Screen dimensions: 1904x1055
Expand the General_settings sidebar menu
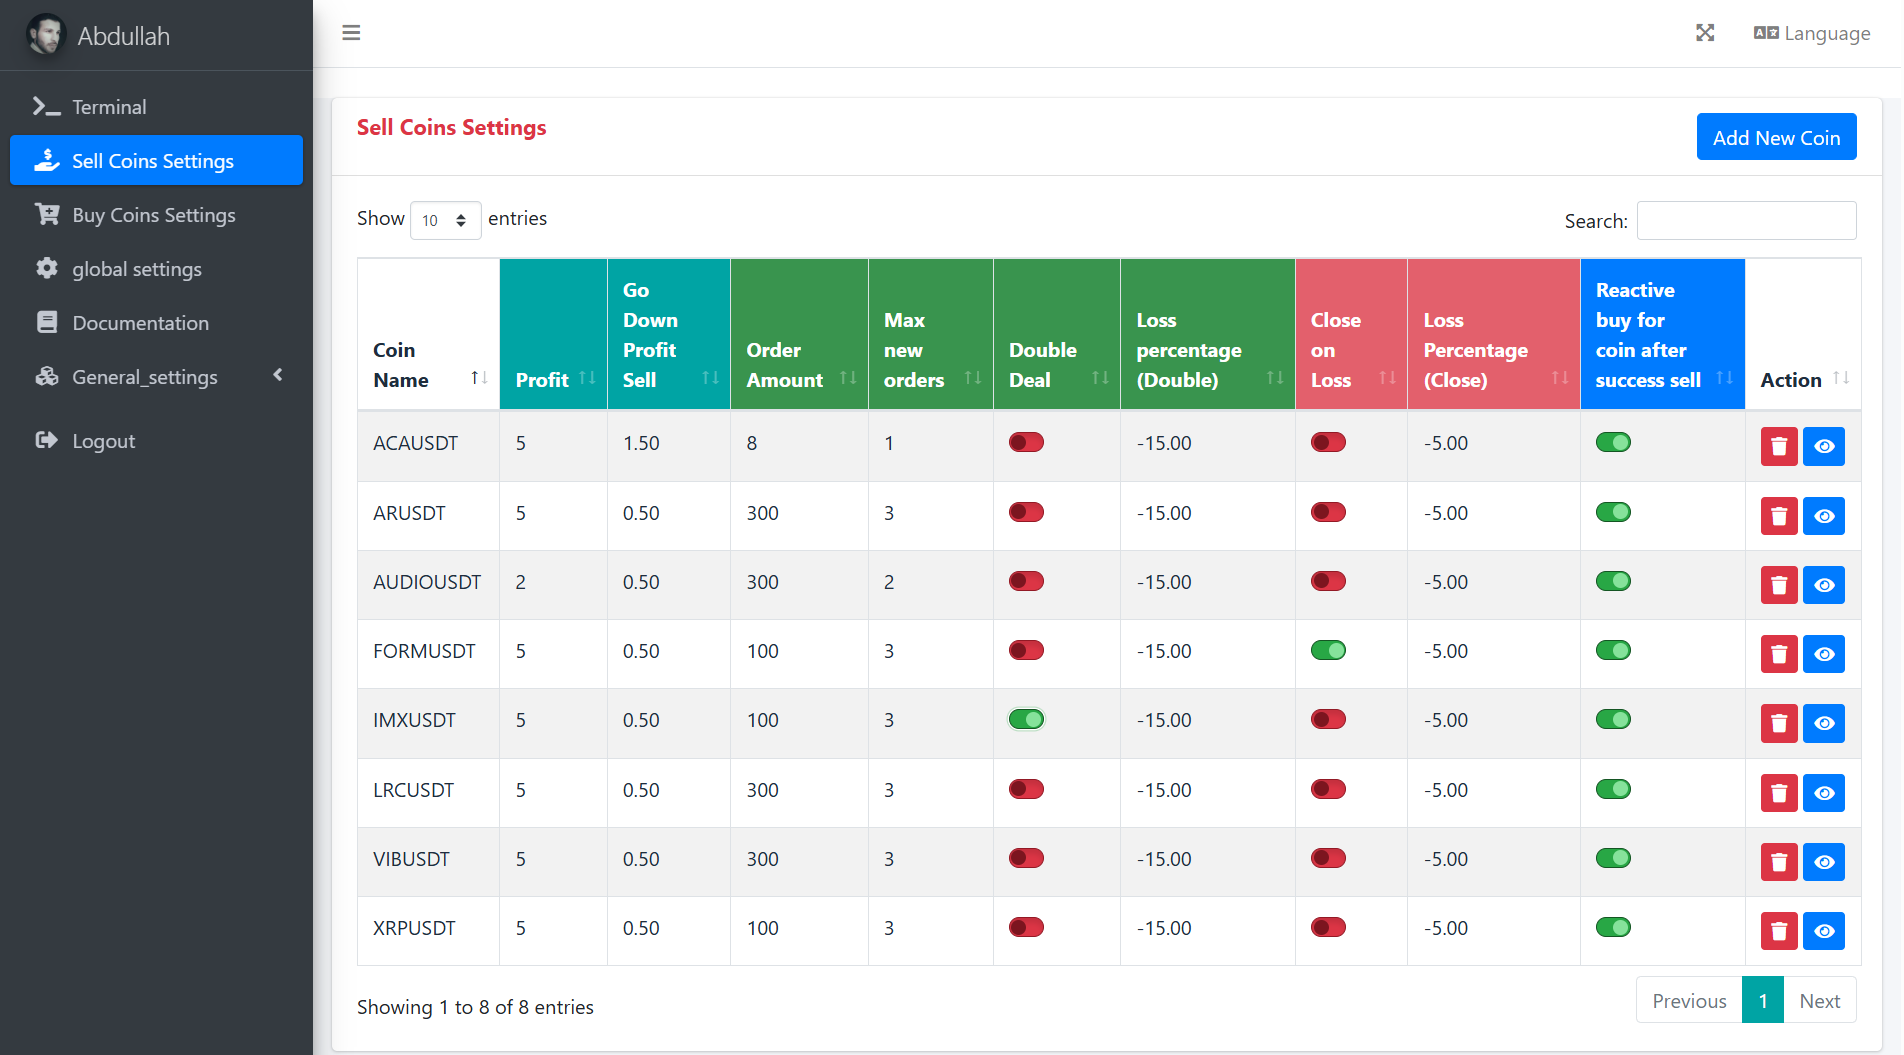(x=157, y=377)
